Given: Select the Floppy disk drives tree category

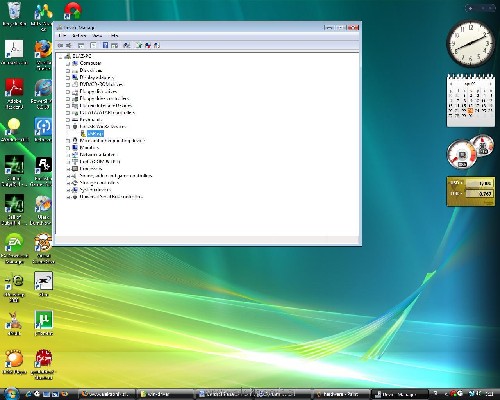Looking at the screenshot, I should tap(98, 91).
